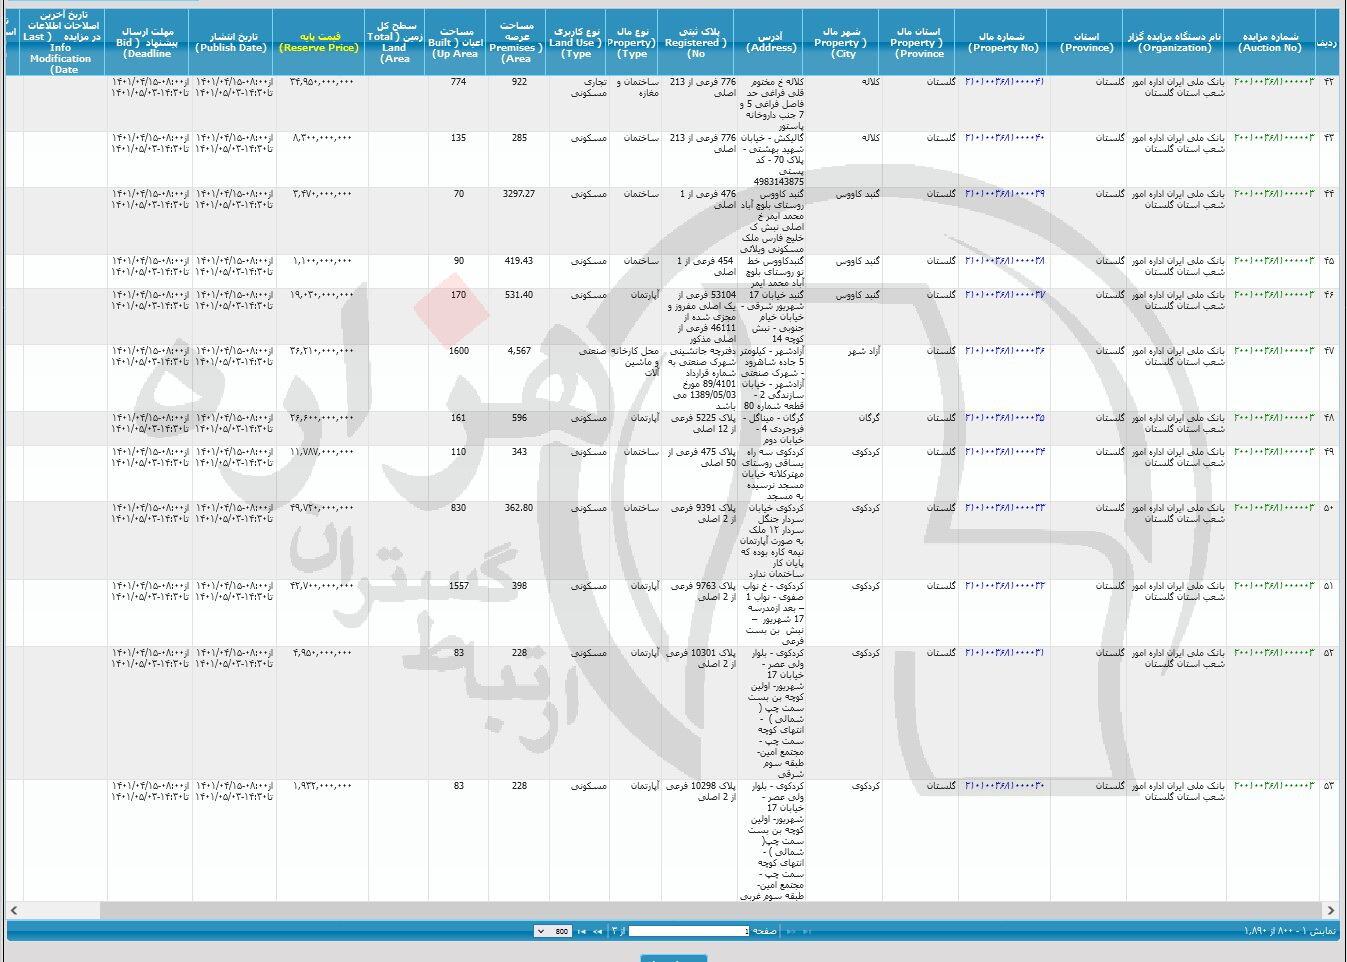Sort by the Total Land Area column header

click(x=396, y=42)
